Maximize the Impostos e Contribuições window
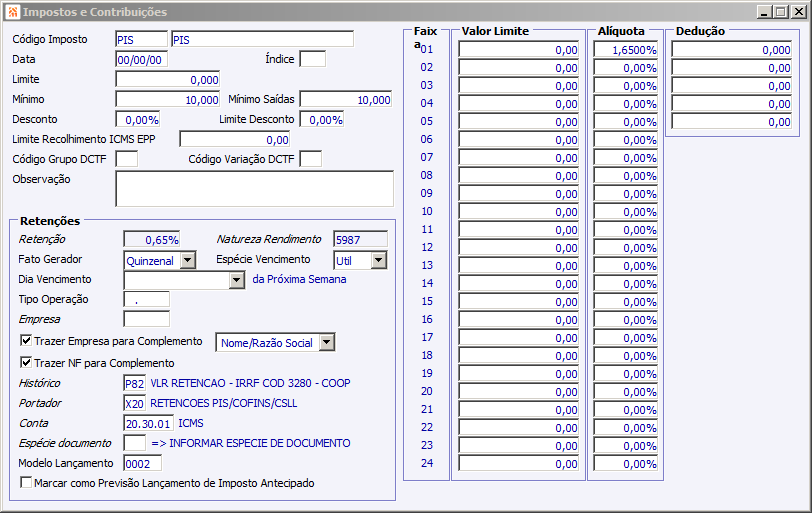812x513 pixels. tap(781, 12)
